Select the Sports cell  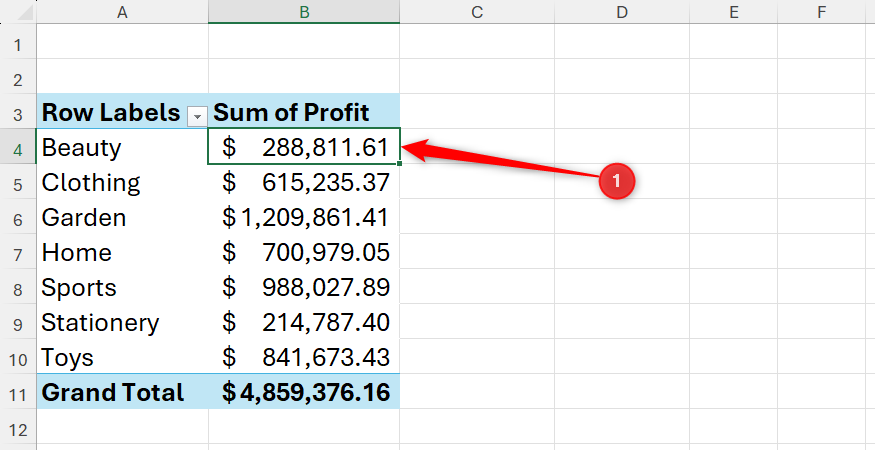click(x=122, y=286)
